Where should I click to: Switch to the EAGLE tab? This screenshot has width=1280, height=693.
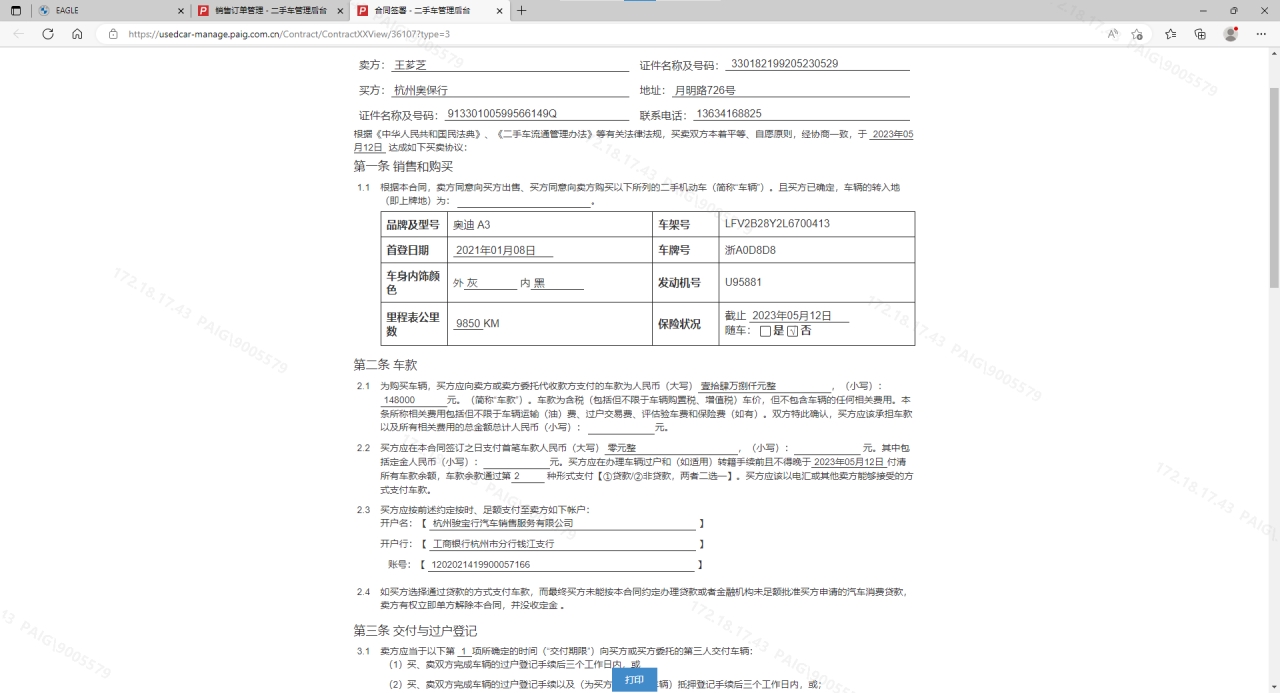pos(110,11)
